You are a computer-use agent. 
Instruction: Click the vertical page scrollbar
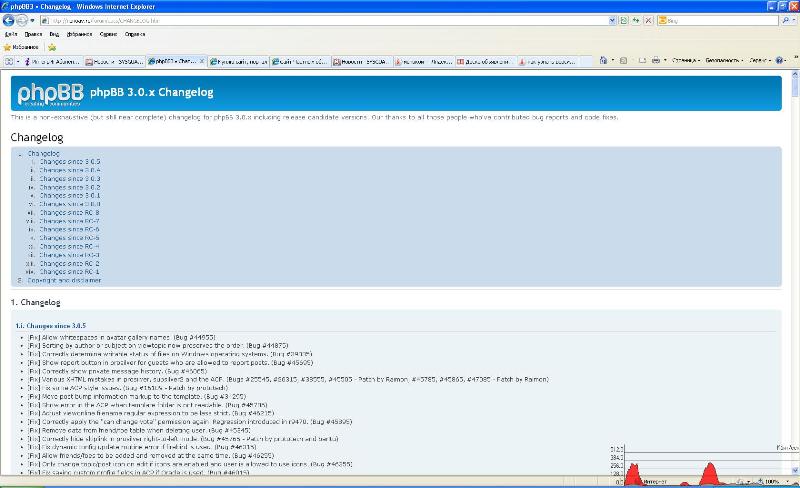point(794,250)
